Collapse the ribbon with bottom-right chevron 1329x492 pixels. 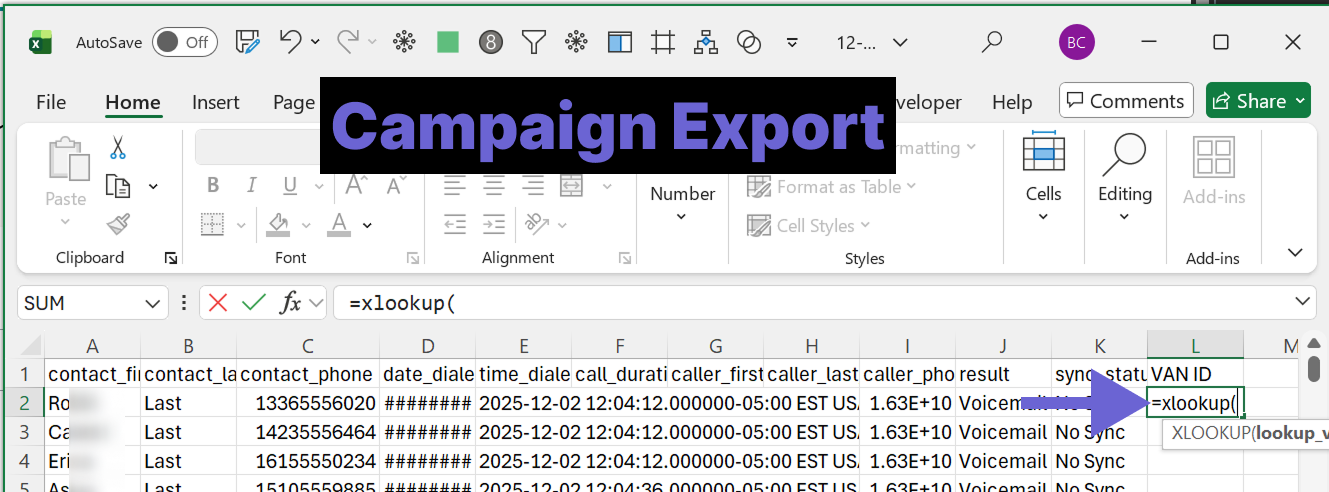coord(1296,252)
